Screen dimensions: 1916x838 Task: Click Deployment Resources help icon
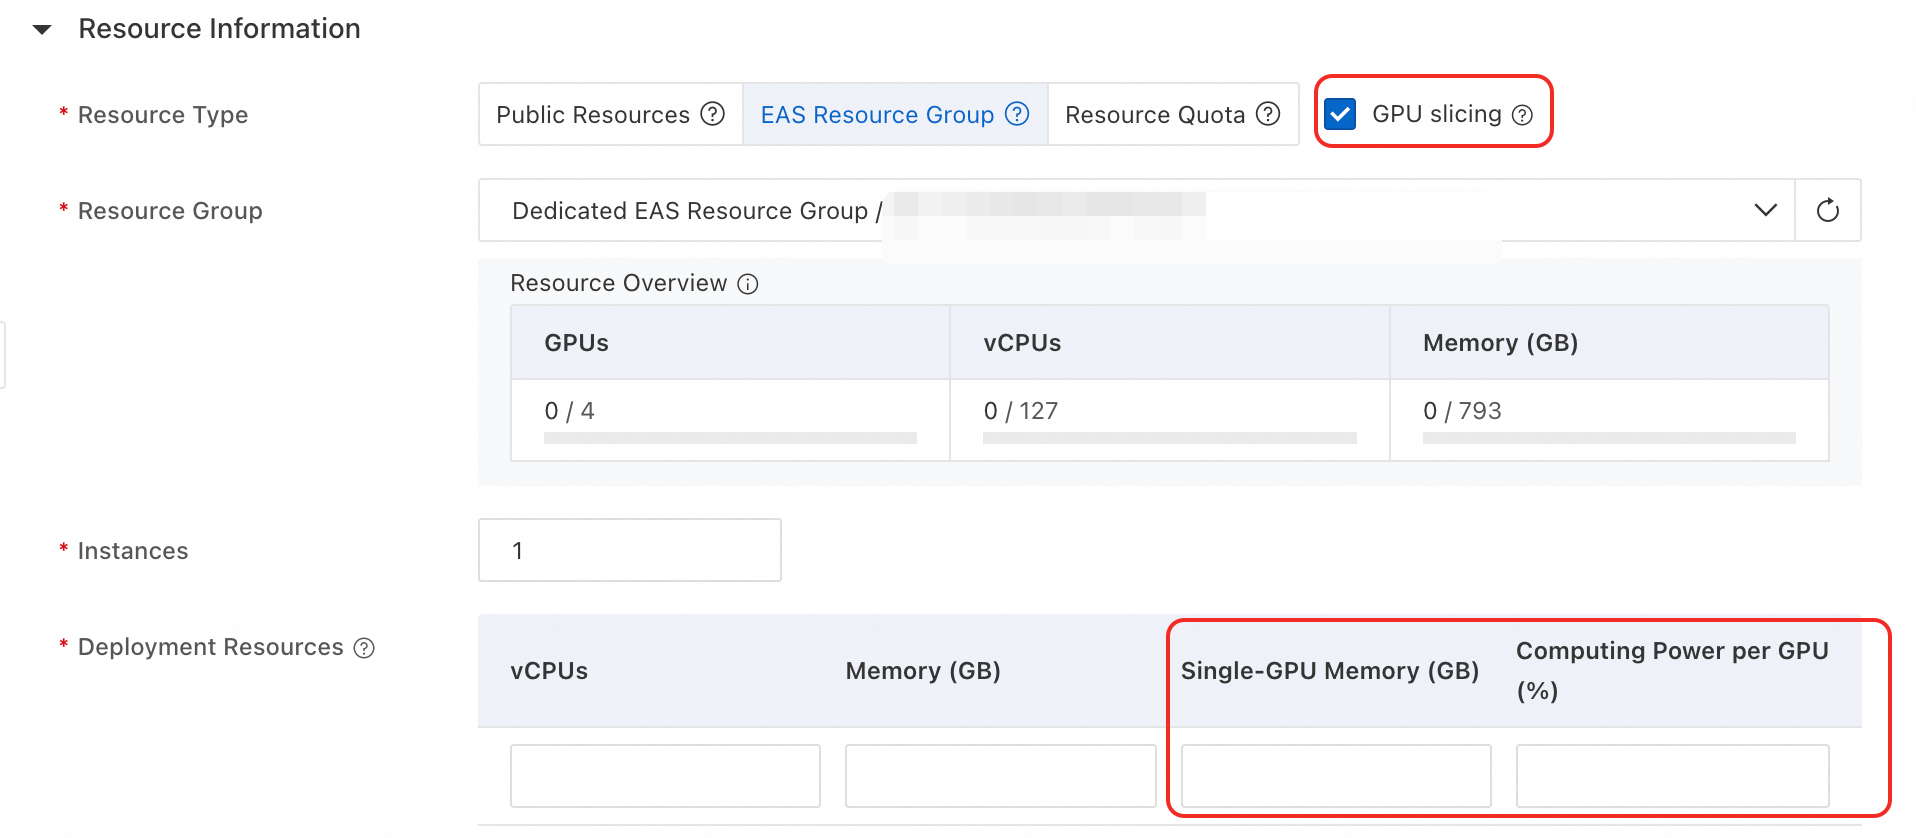(365, 648)
